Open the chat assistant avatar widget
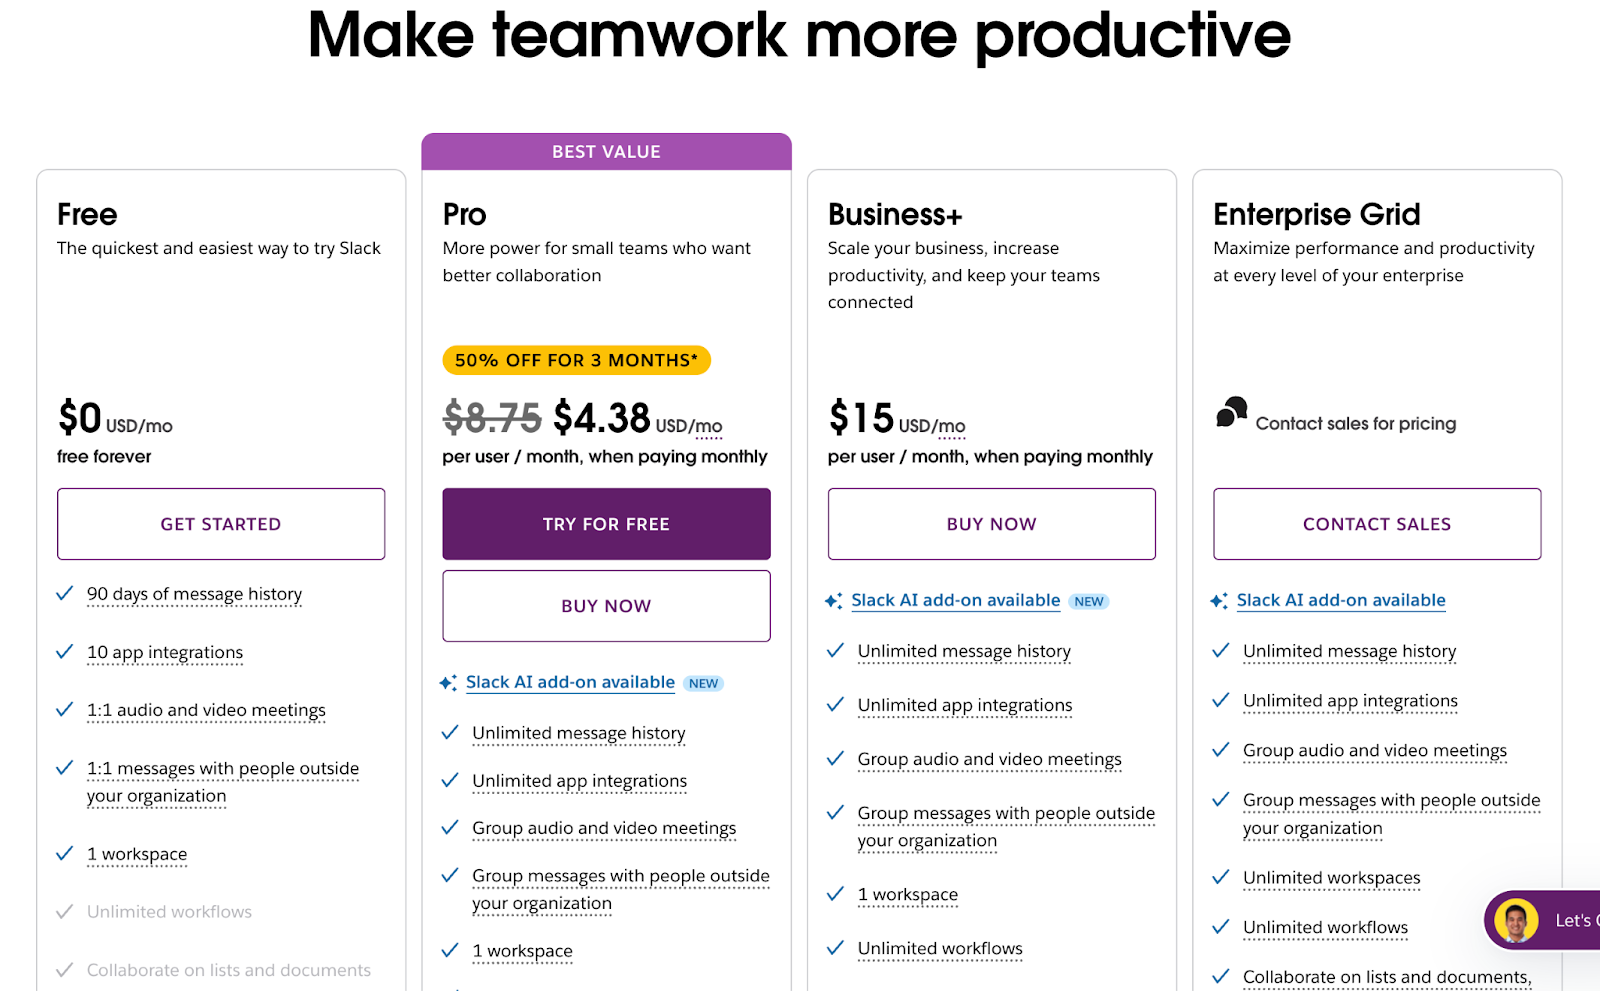The width and height of the screenshot is (1600, 991). (x=1516, y=920)
